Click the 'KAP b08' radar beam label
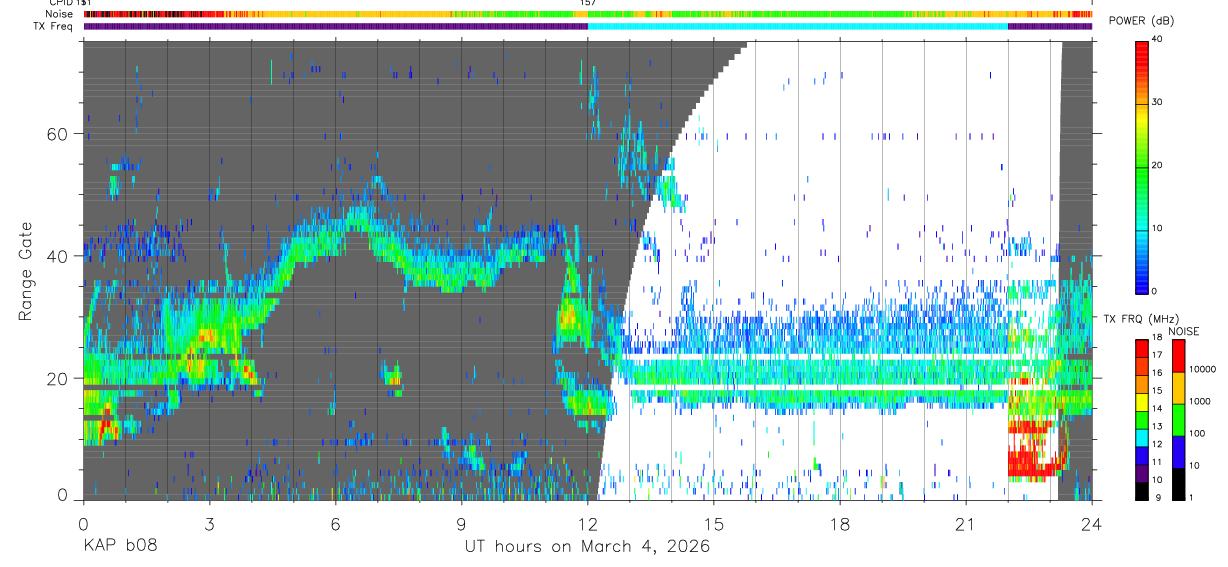 119,547
